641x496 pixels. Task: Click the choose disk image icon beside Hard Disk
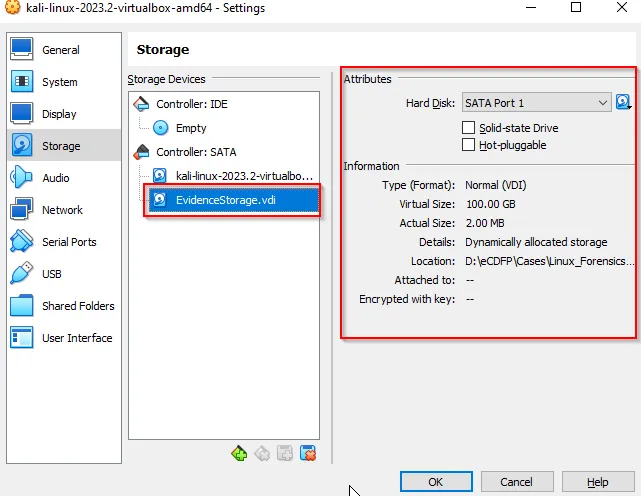coord(624,103)
